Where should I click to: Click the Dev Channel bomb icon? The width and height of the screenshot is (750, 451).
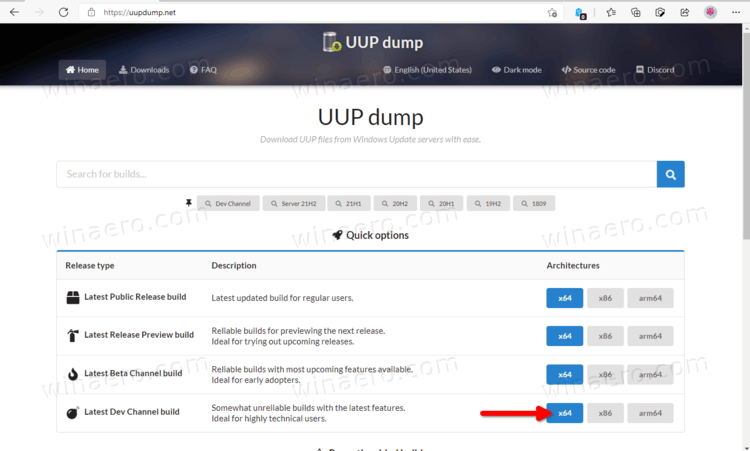(72, 412)
